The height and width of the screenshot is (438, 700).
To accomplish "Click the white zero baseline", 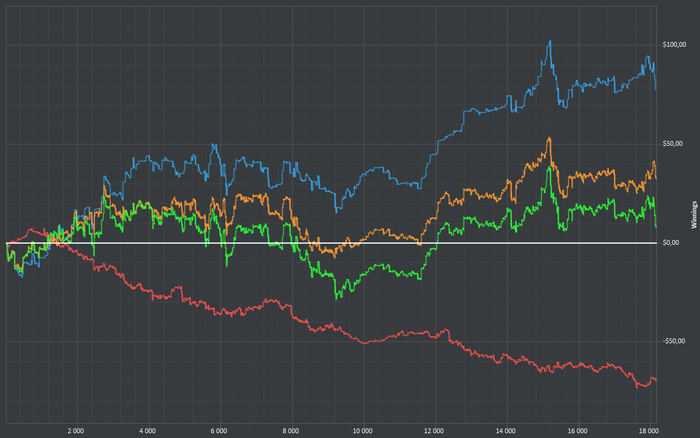I will pyautogui.click(x=331, y=243).
